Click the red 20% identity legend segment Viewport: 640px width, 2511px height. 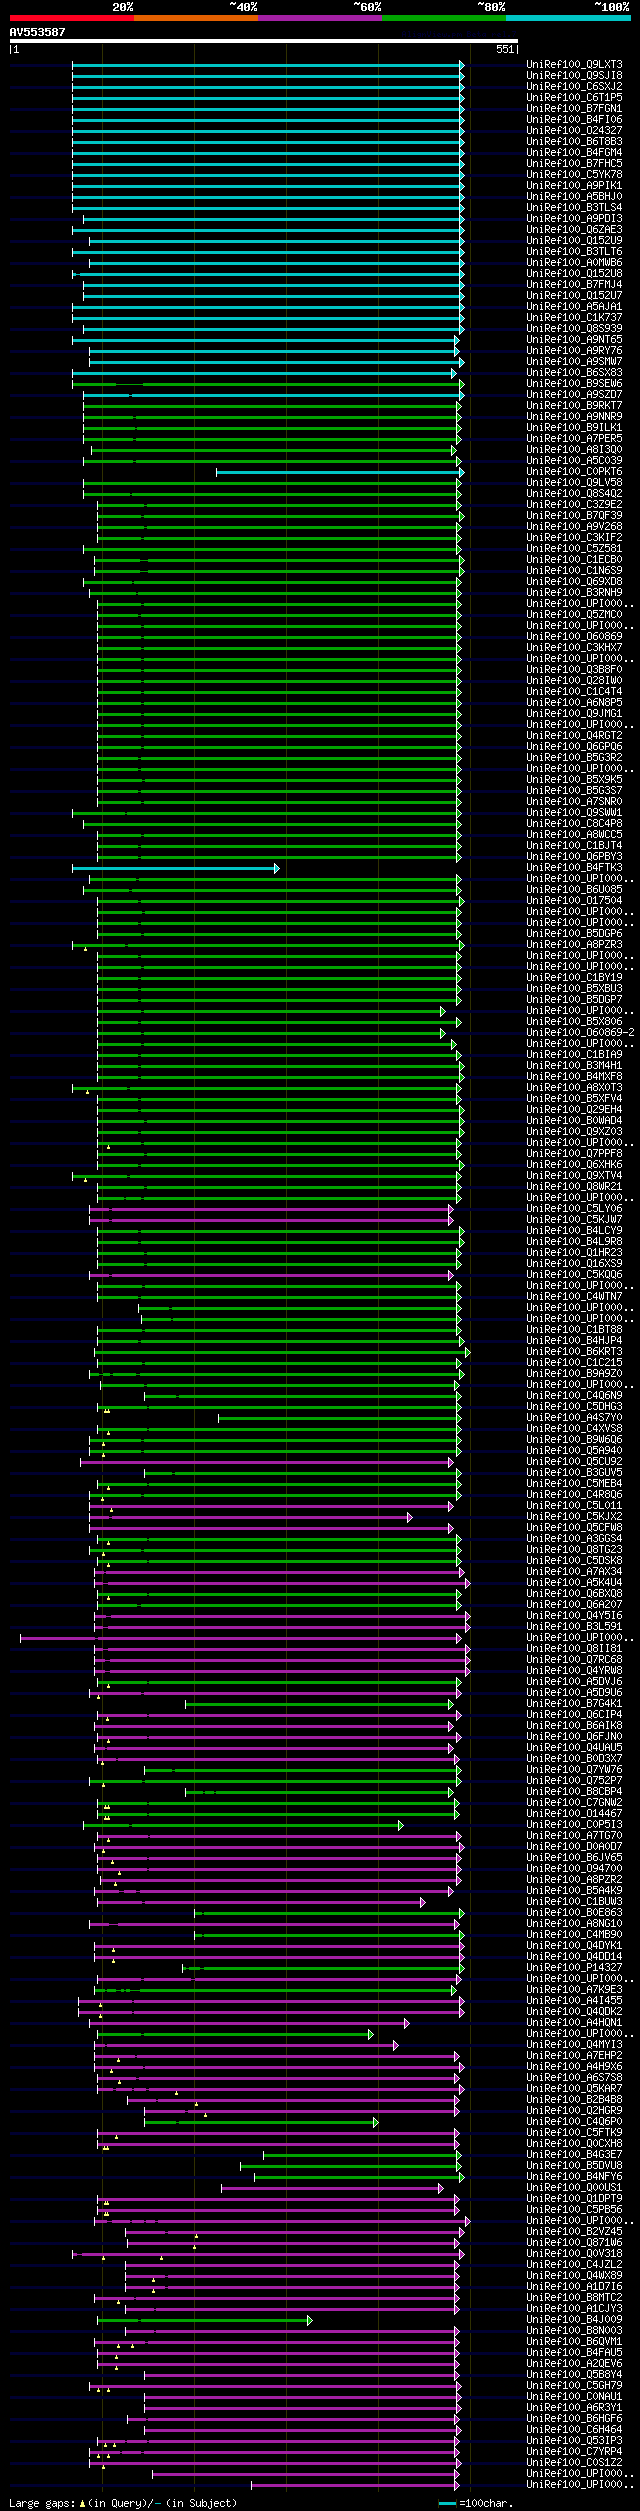(x=71, y=18)
